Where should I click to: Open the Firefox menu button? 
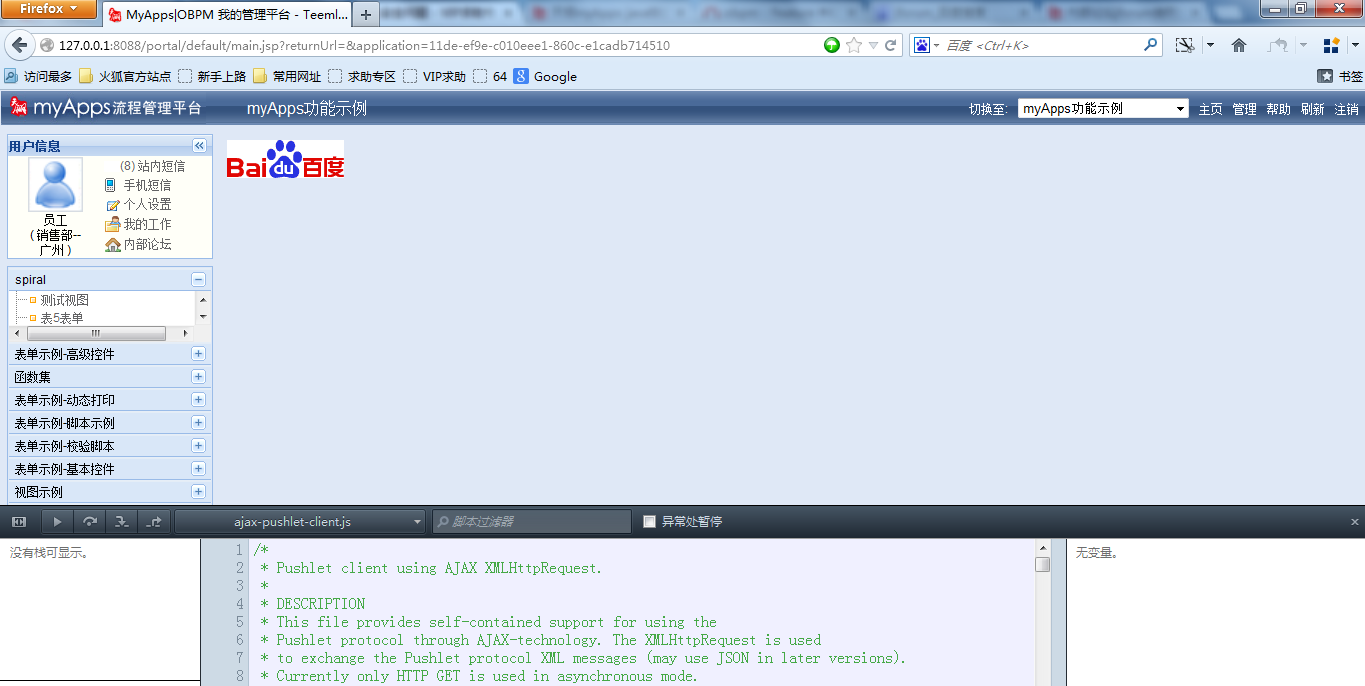click(x=49, y=9)
